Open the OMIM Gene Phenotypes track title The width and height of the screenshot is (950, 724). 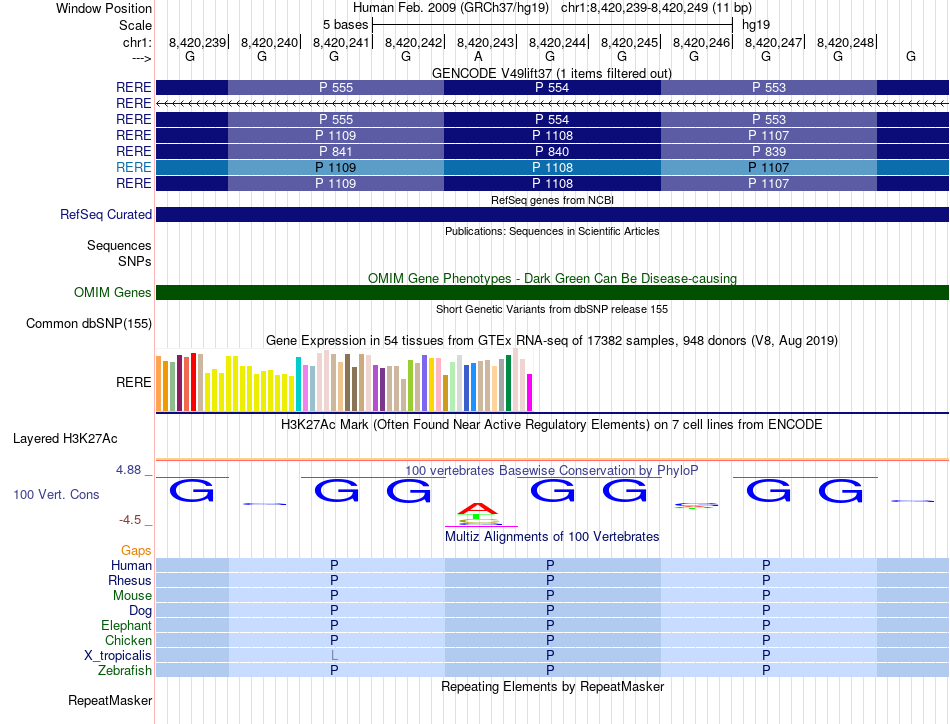pyautogui.click(x=552, y=278)
